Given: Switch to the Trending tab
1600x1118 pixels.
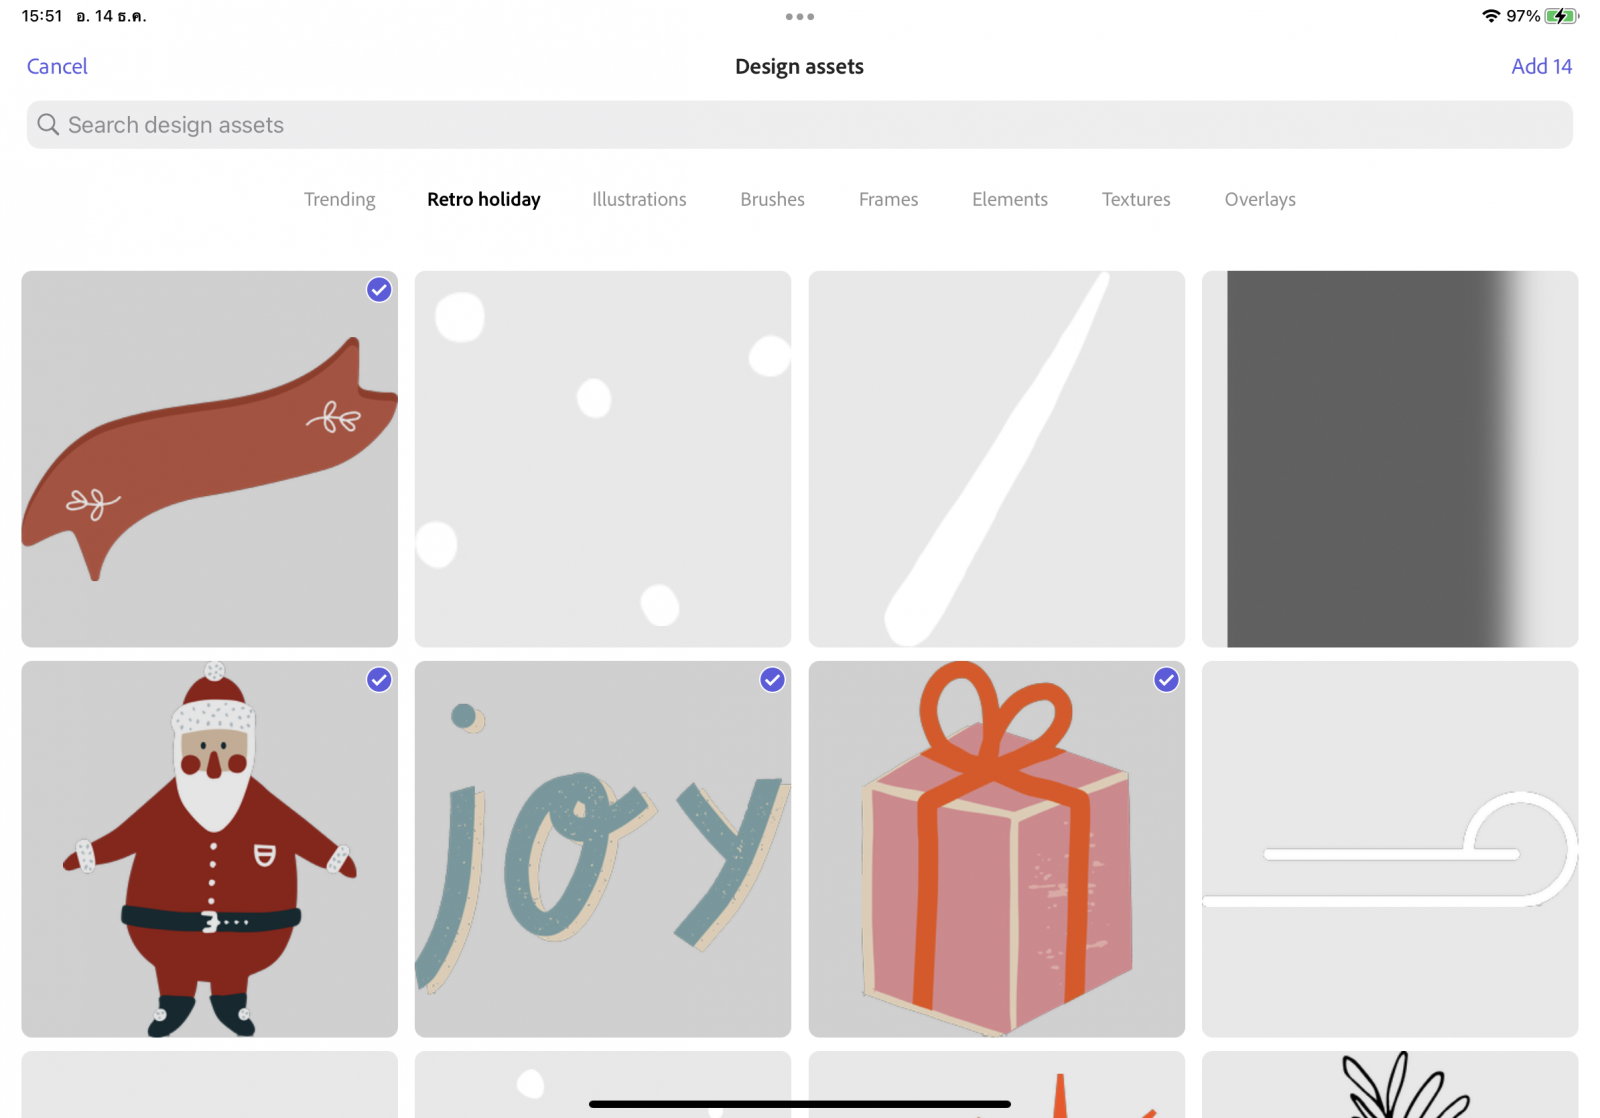Looking at the screenshot, I should (x=340, y=199).
